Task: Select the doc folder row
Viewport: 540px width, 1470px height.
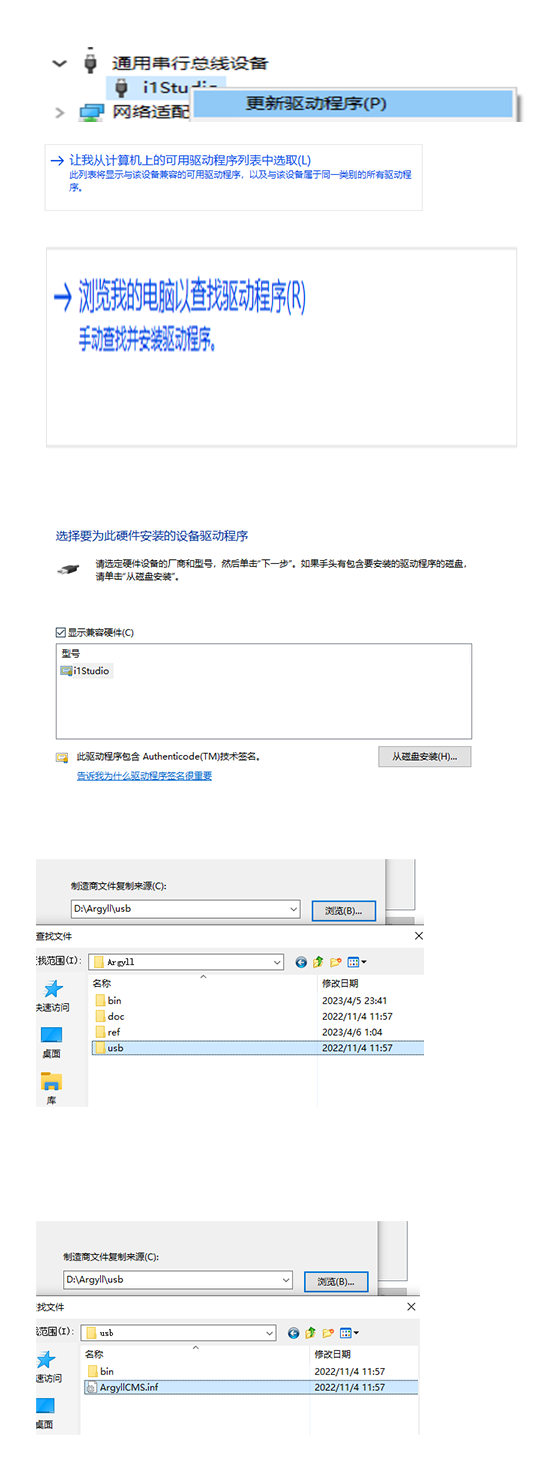Action: (256, 1016)
